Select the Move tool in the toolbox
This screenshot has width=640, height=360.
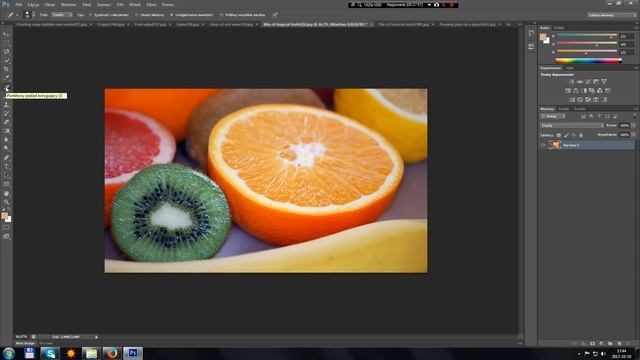6,34
